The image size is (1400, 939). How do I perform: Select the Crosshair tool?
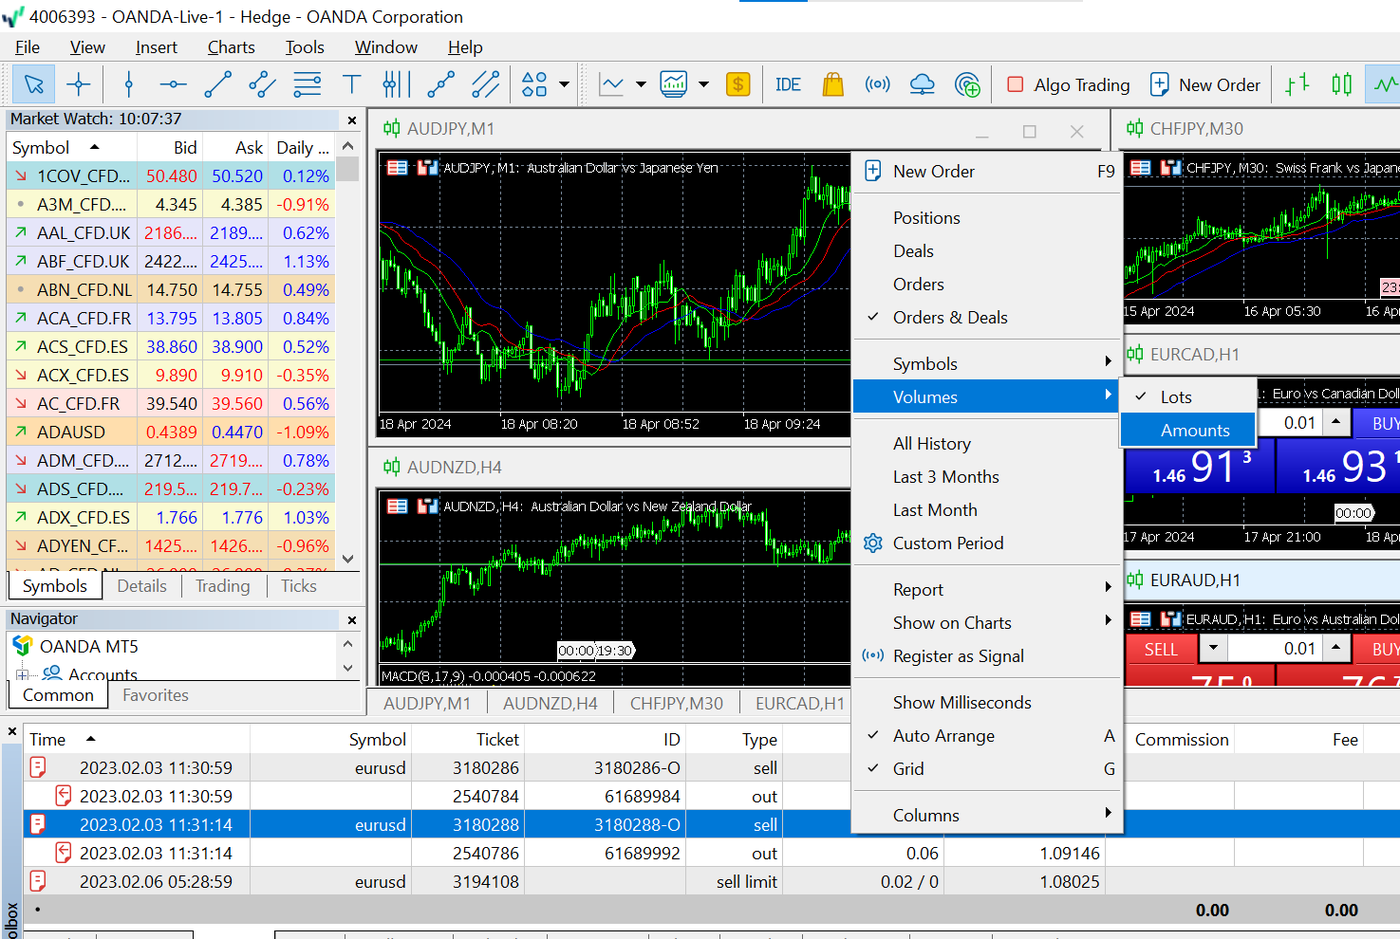point(78,84)
